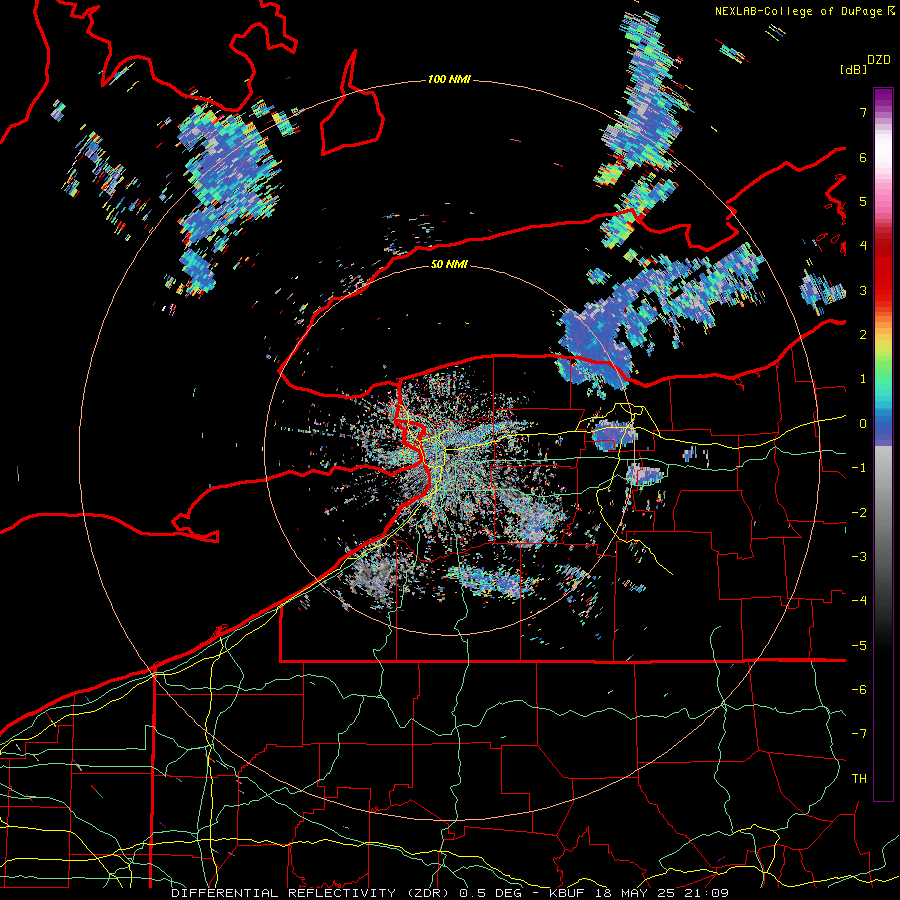Click the 0 value on the colorbar
Screen dimensions: 900x900
863,424
